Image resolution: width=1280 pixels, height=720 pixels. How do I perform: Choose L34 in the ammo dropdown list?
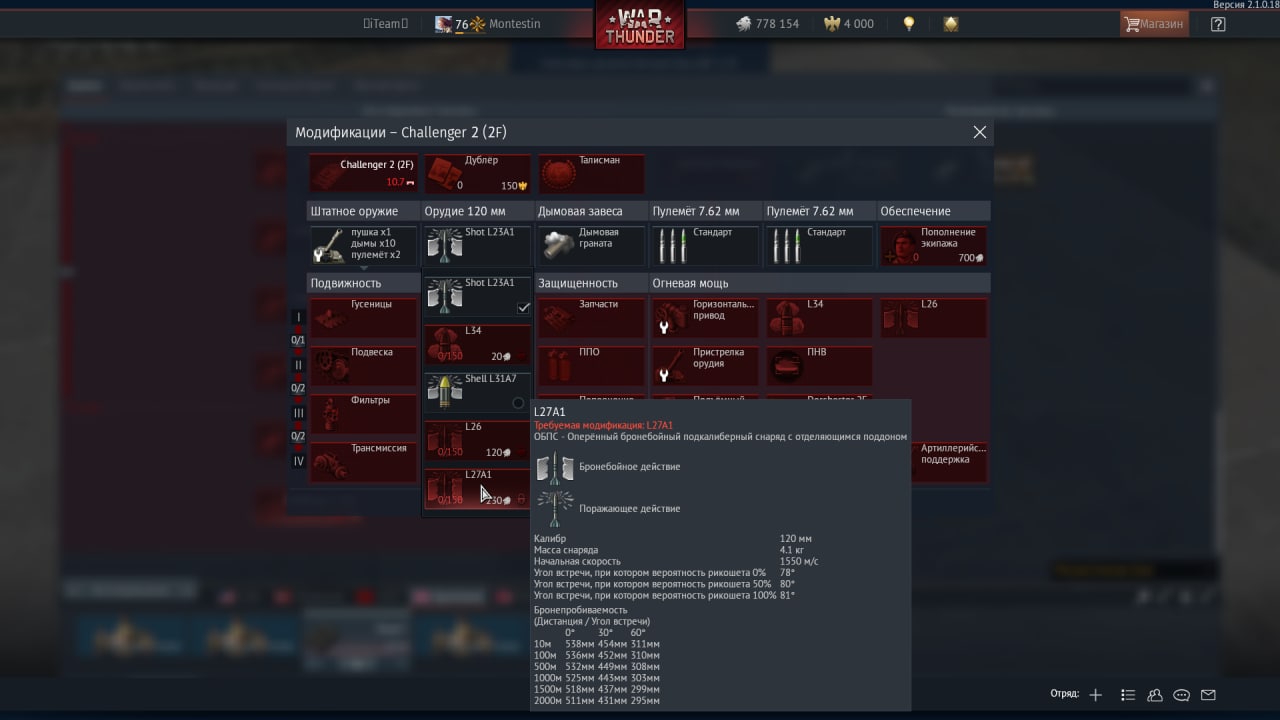[477, 344]
